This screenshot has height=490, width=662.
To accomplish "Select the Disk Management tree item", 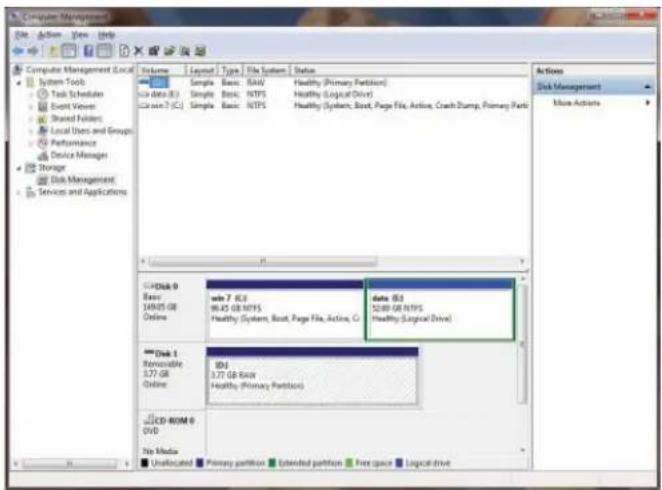I will tap(82, 180).
